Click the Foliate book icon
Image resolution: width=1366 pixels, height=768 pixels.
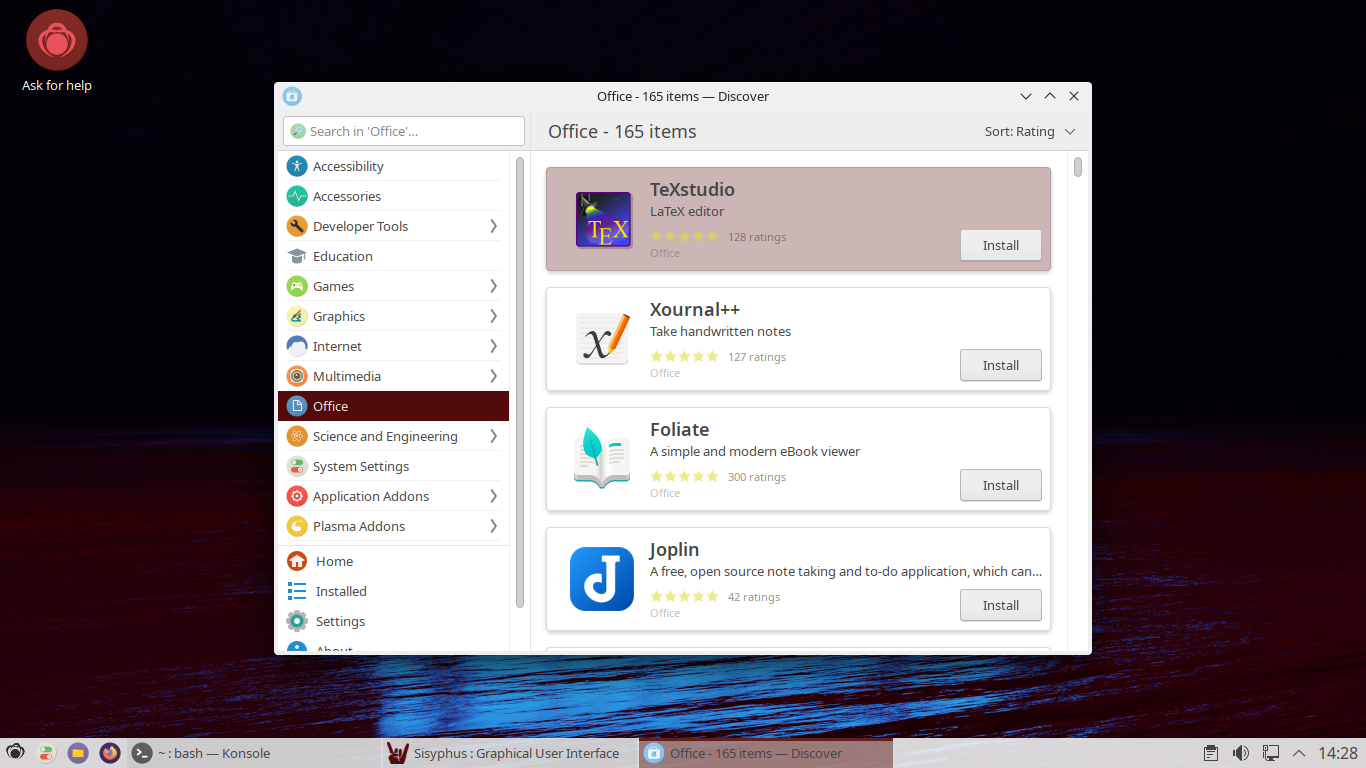602,459
